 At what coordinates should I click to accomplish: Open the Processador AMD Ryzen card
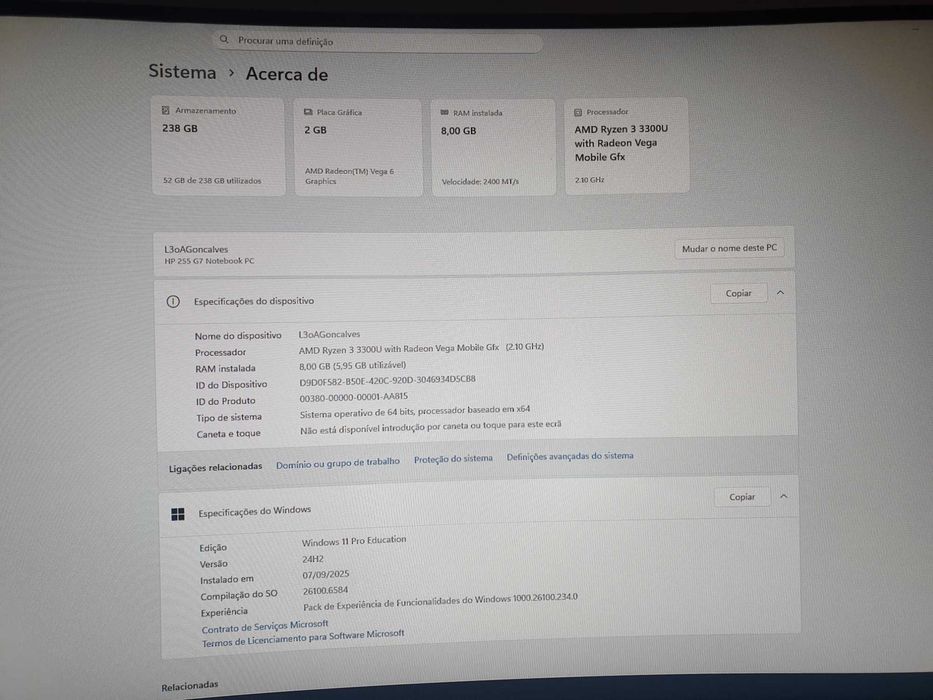coord(627,145)
